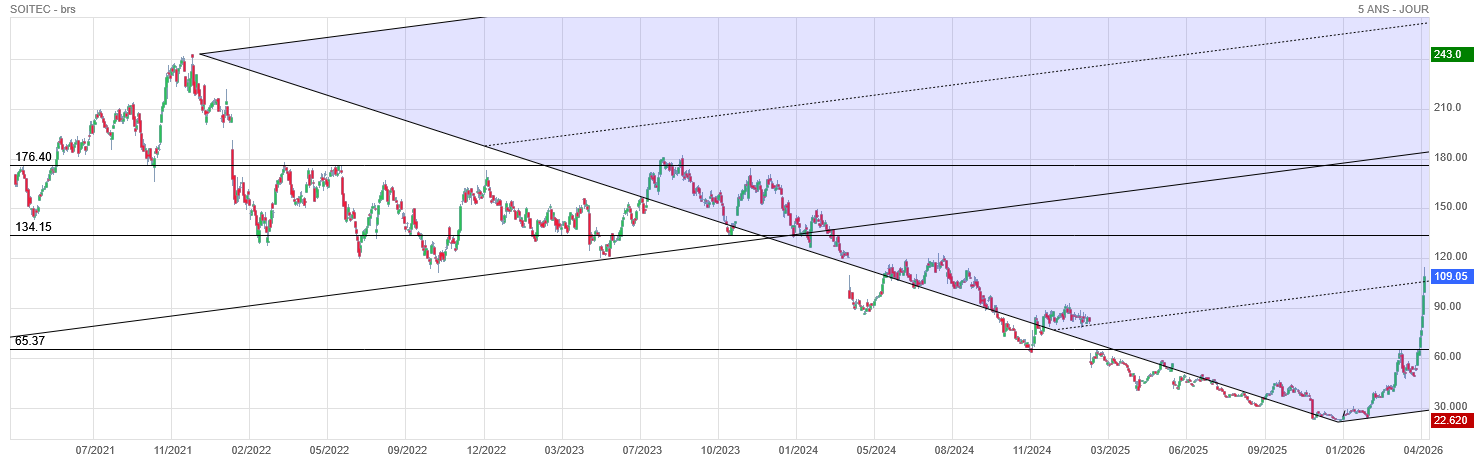Click the 176.40 horizontal level label
Viewport: 1474px width, 460px height.
click(33, 157)
